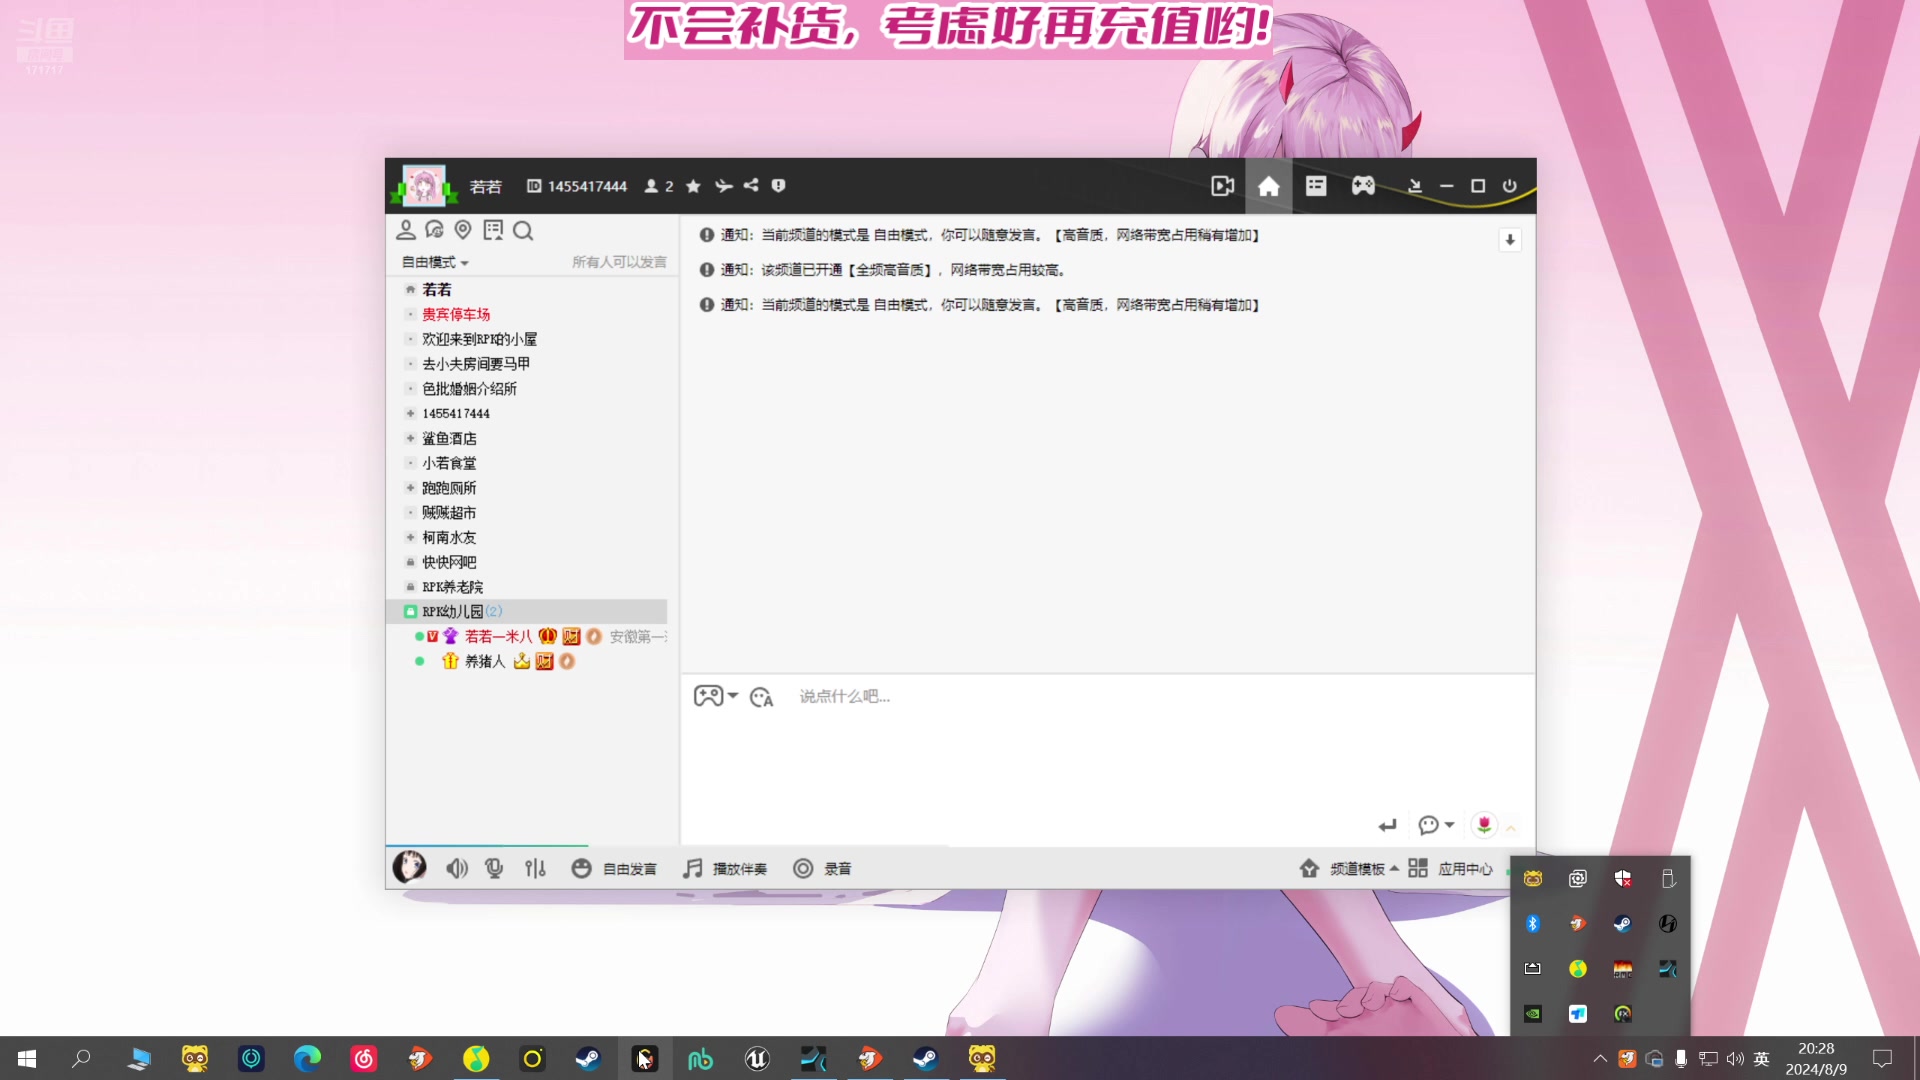This screenshot has width=1920, height=1080.
Task: Click the location pin icon in sidebar
Action: coord(463,230)
